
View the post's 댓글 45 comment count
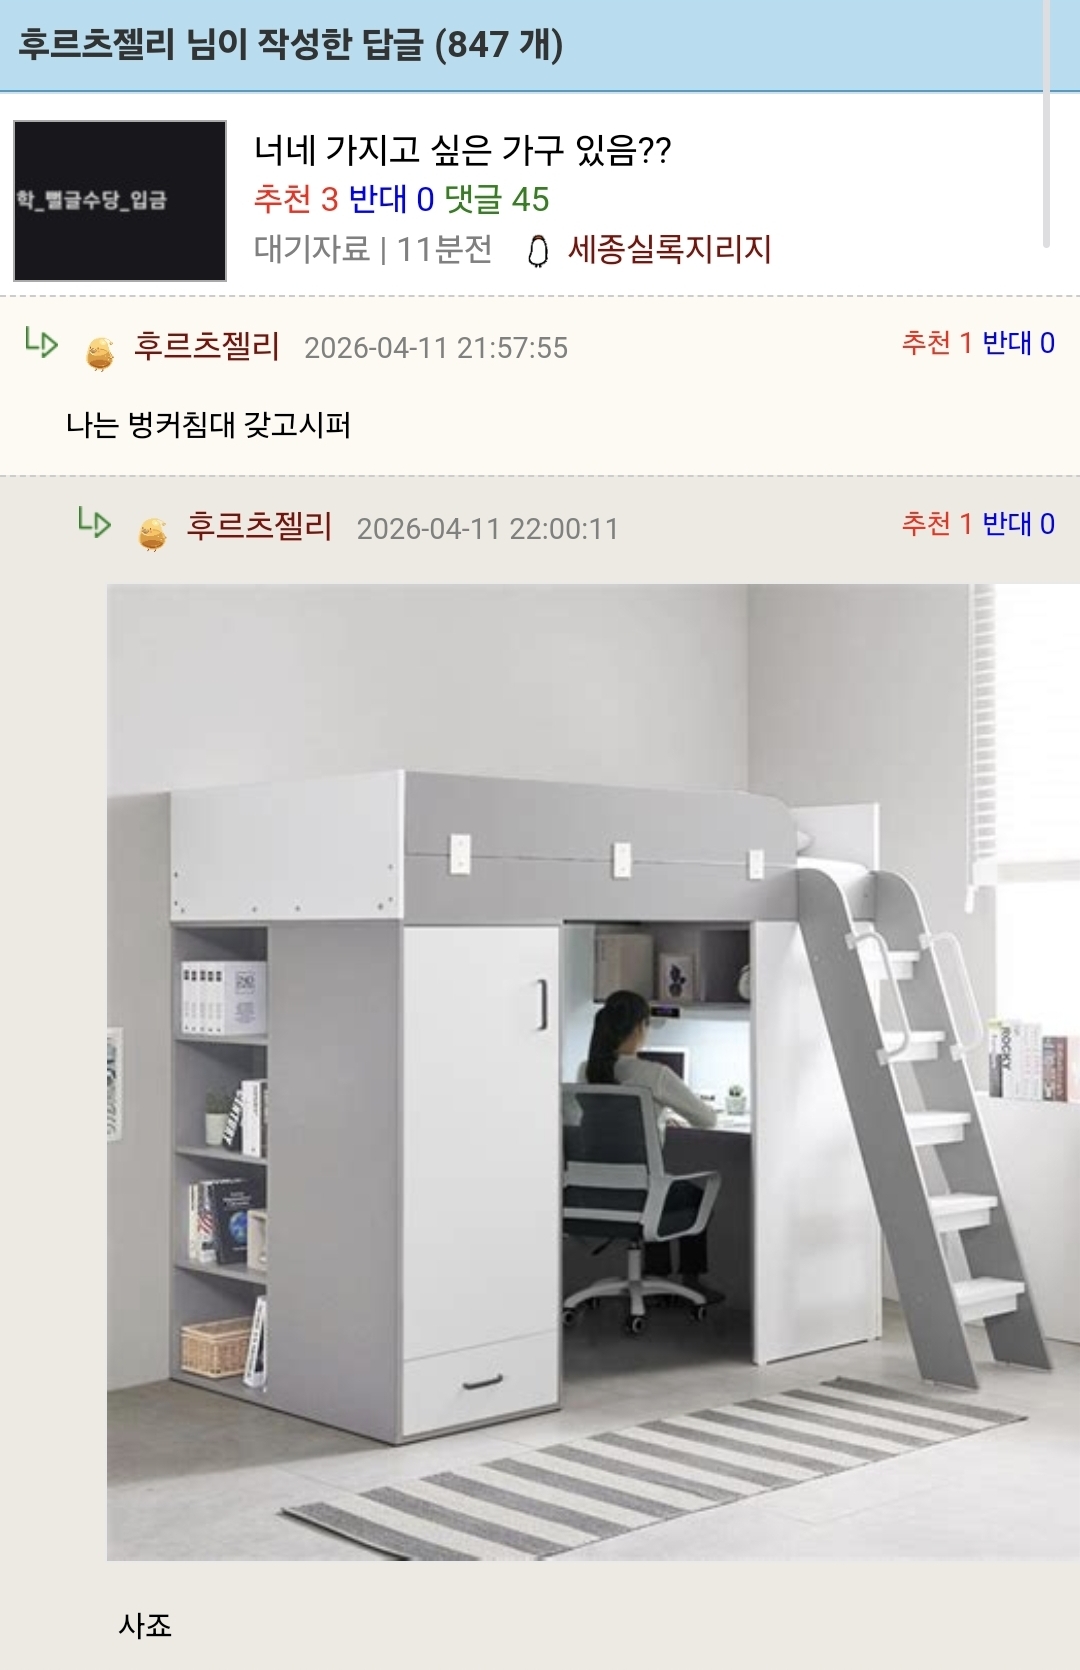click(497, 199)
